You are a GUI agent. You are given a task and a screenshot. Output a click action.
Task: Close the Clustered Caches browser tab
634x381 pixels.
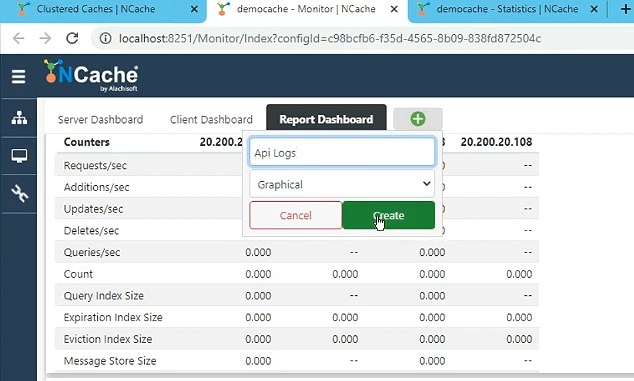click(194, 9)
